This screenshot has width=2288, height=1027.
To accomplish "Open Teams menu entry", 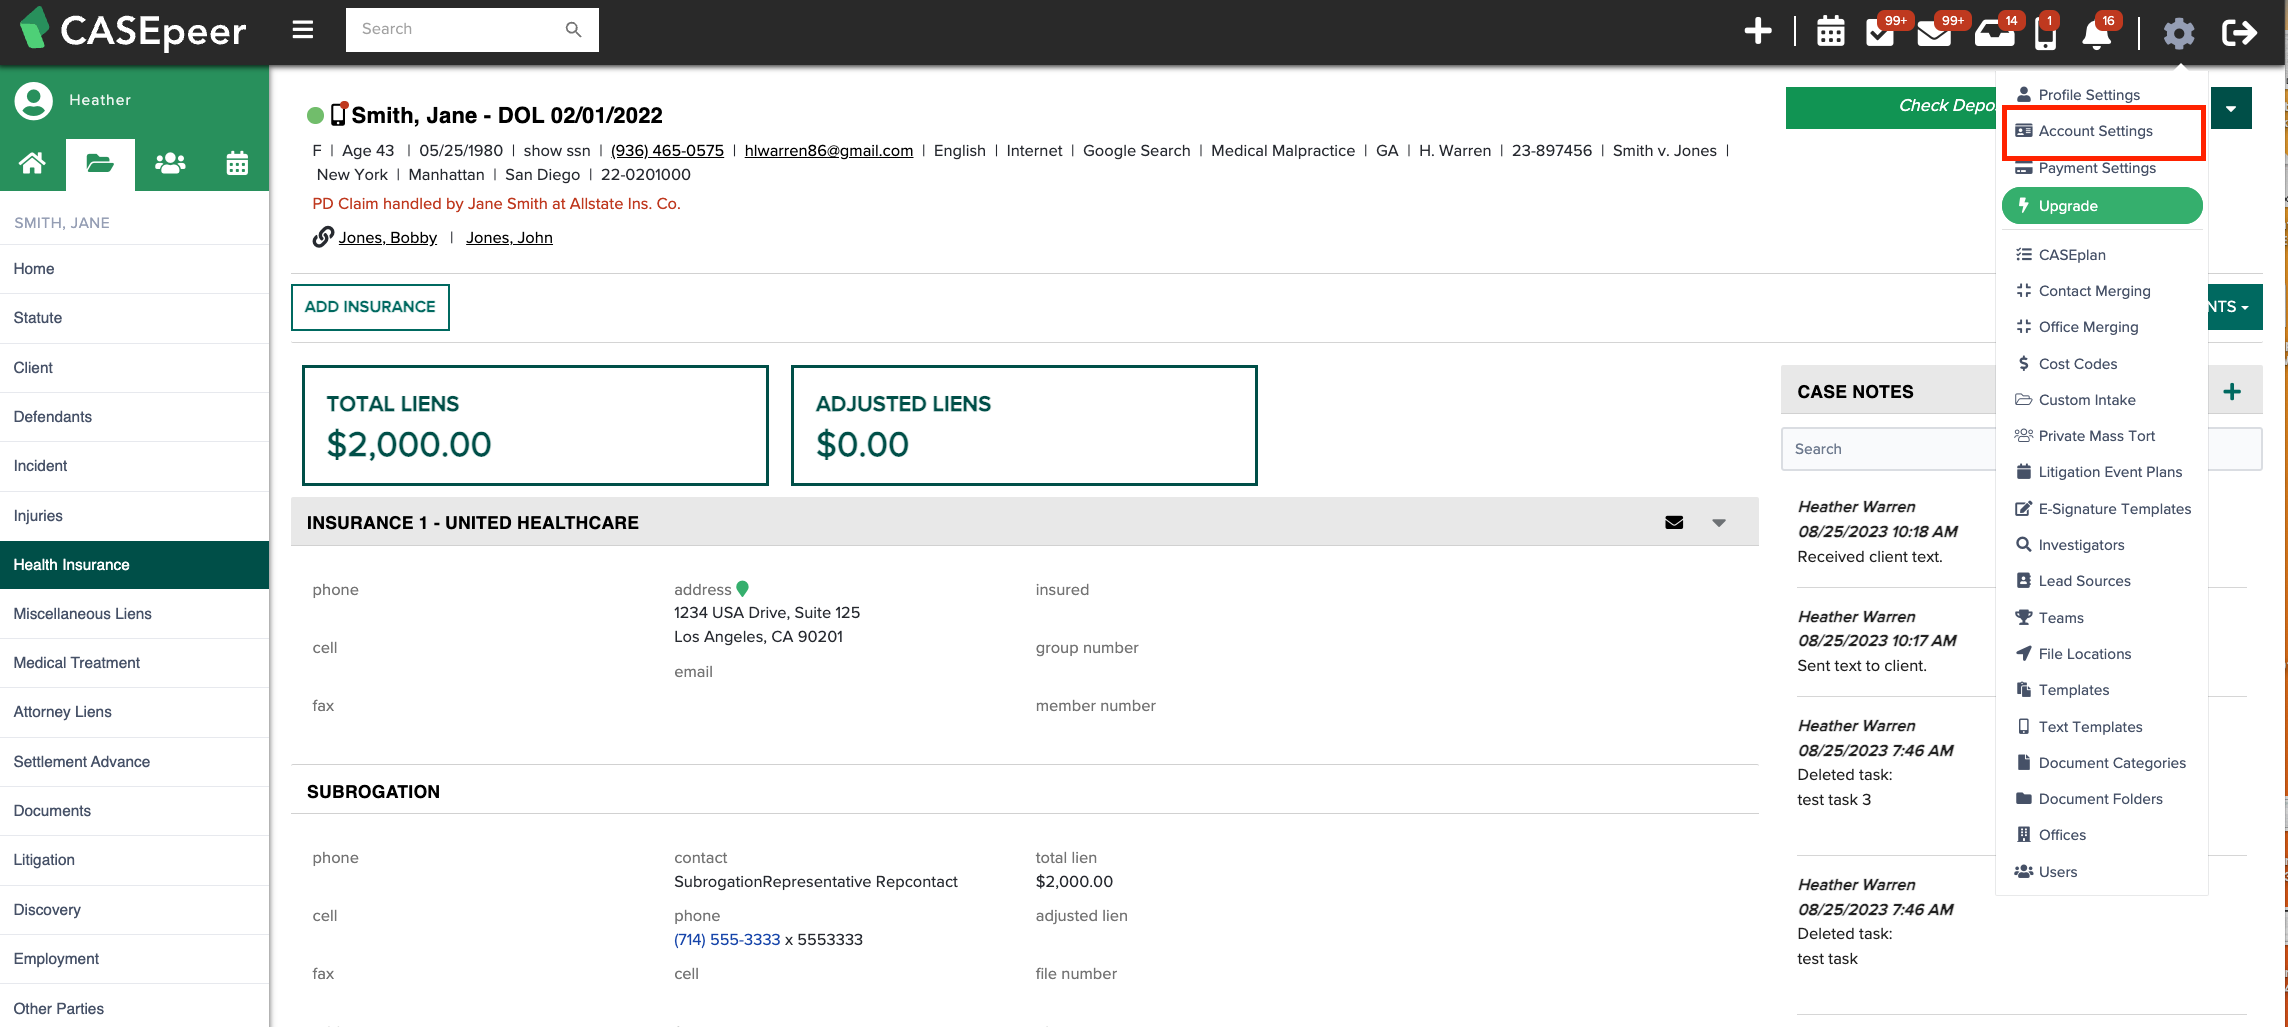I will pos(2061,618).
